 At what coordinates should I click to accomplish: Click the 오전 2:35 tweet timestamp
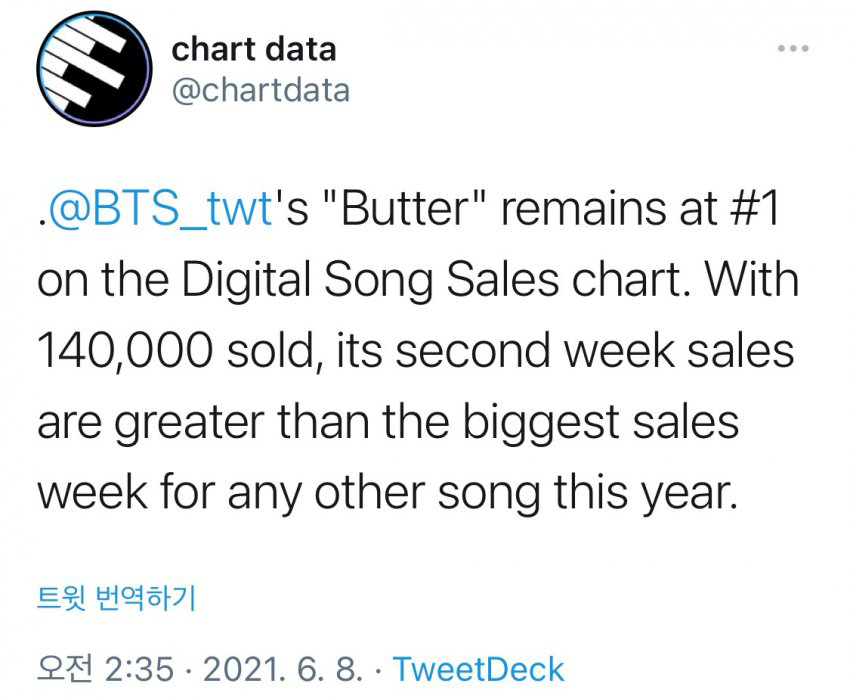tap(105, 669)
